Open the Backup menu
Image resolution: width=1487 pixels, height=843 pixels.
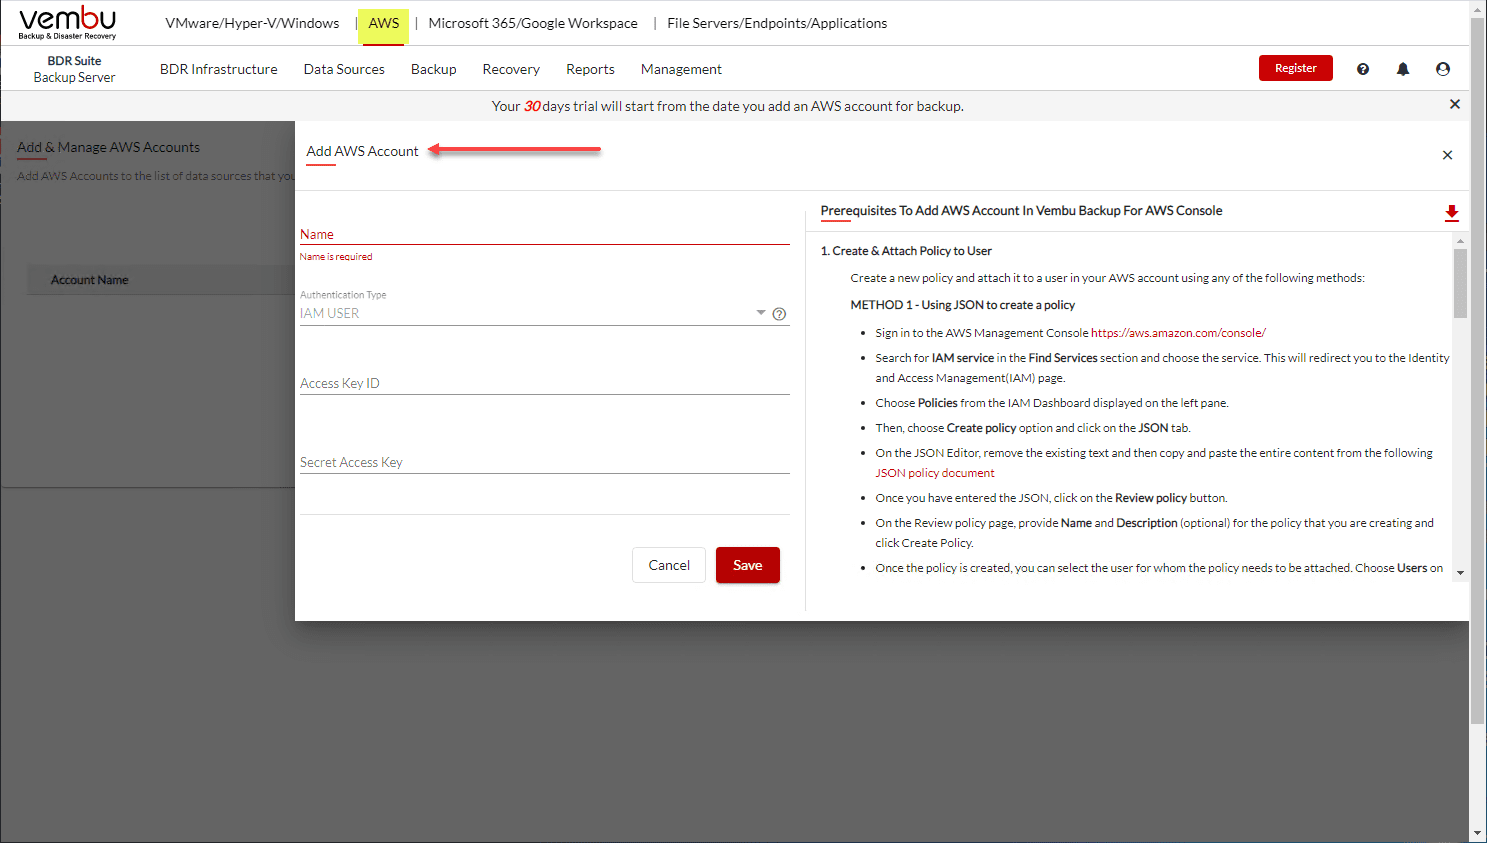coord(434,69)
